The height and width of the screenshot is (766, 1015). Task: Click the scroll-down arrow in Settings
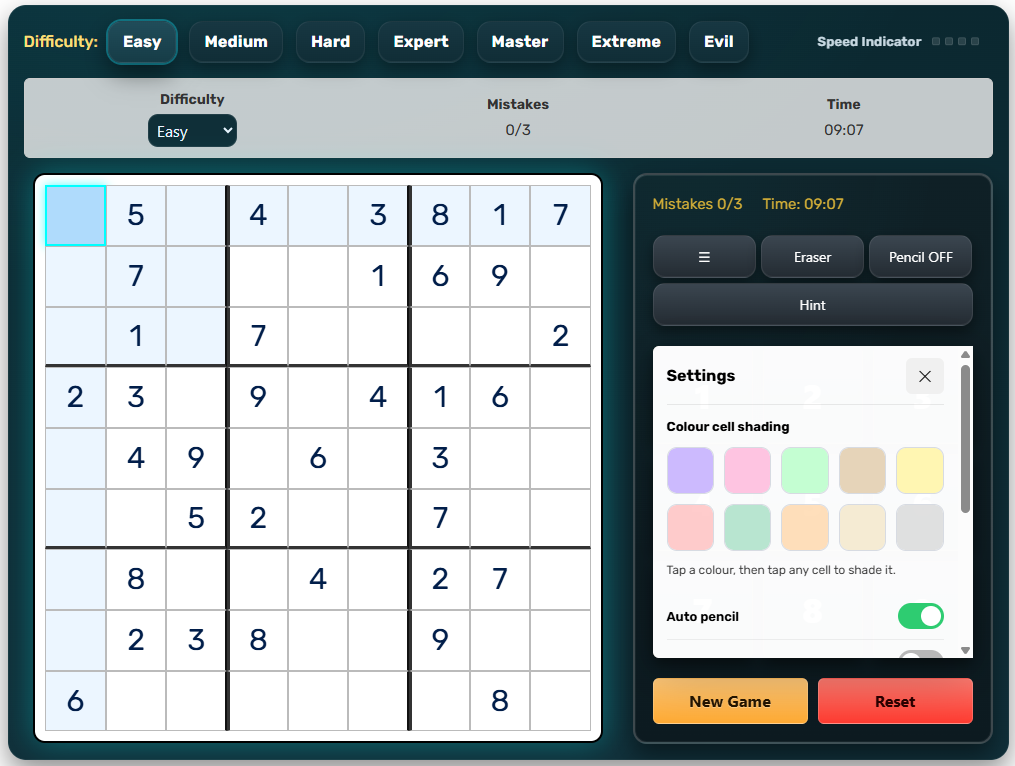[x=965, y=651]
